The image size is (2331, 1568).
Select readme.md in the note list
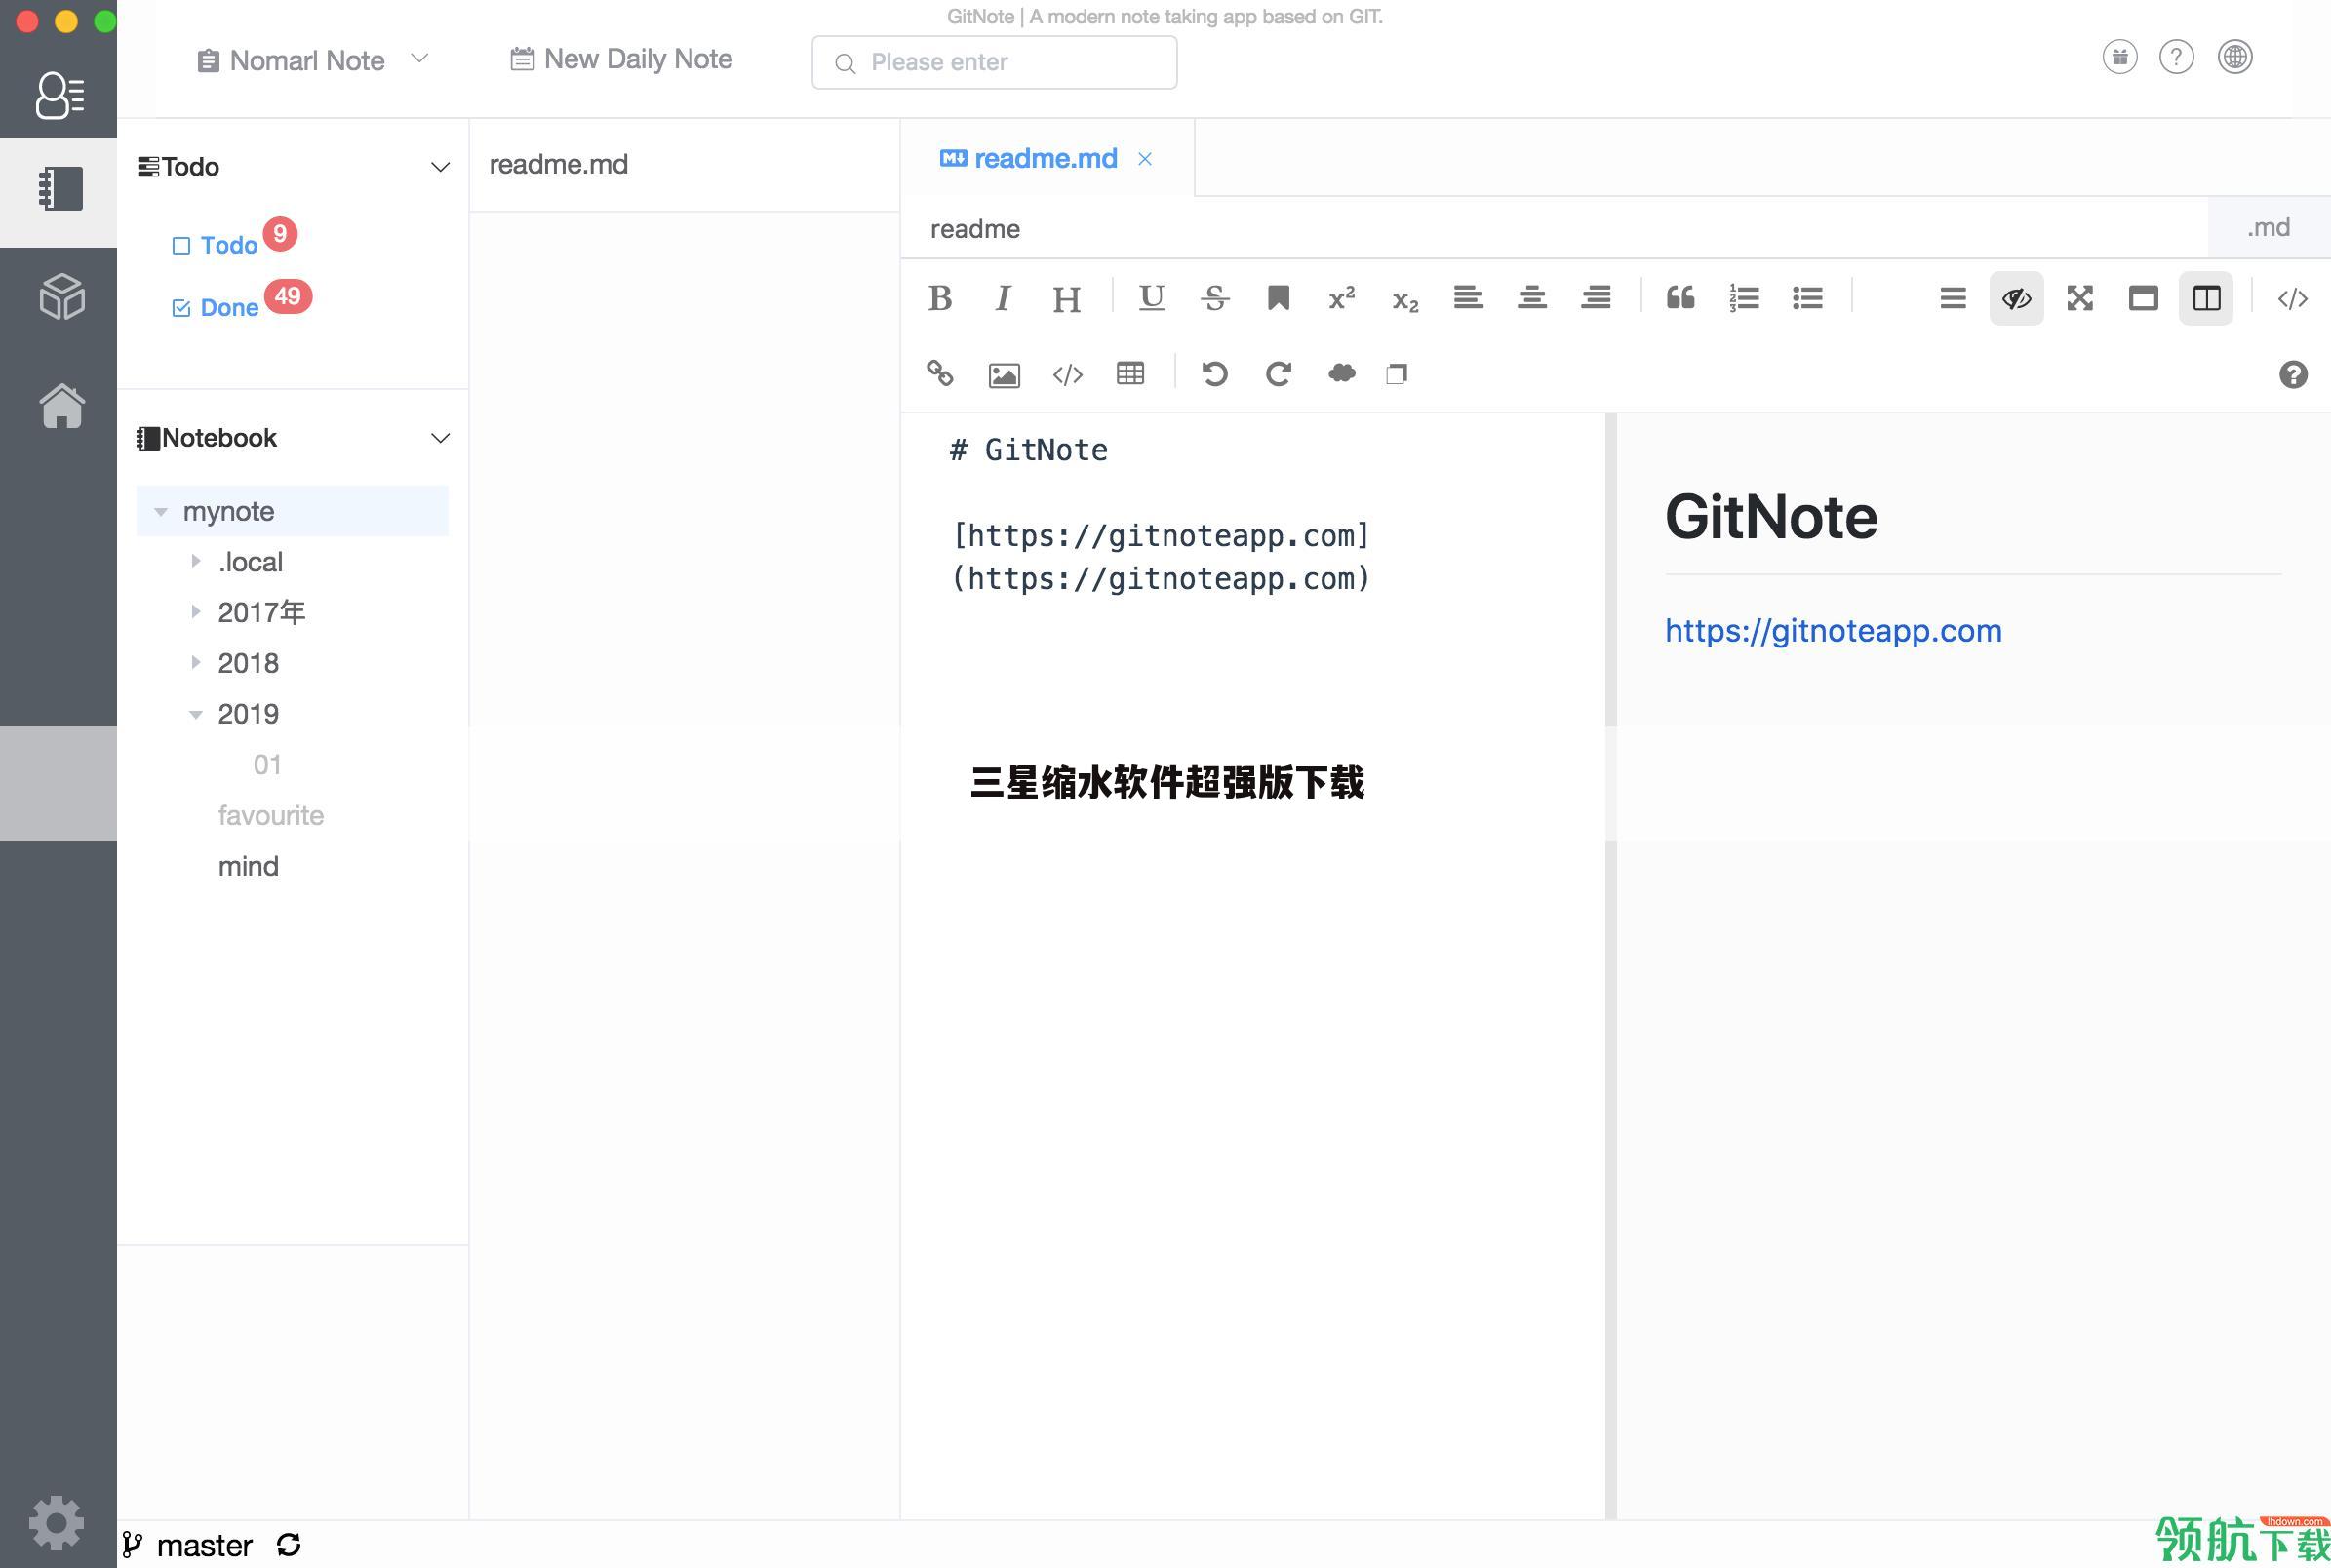click(684, 164)
